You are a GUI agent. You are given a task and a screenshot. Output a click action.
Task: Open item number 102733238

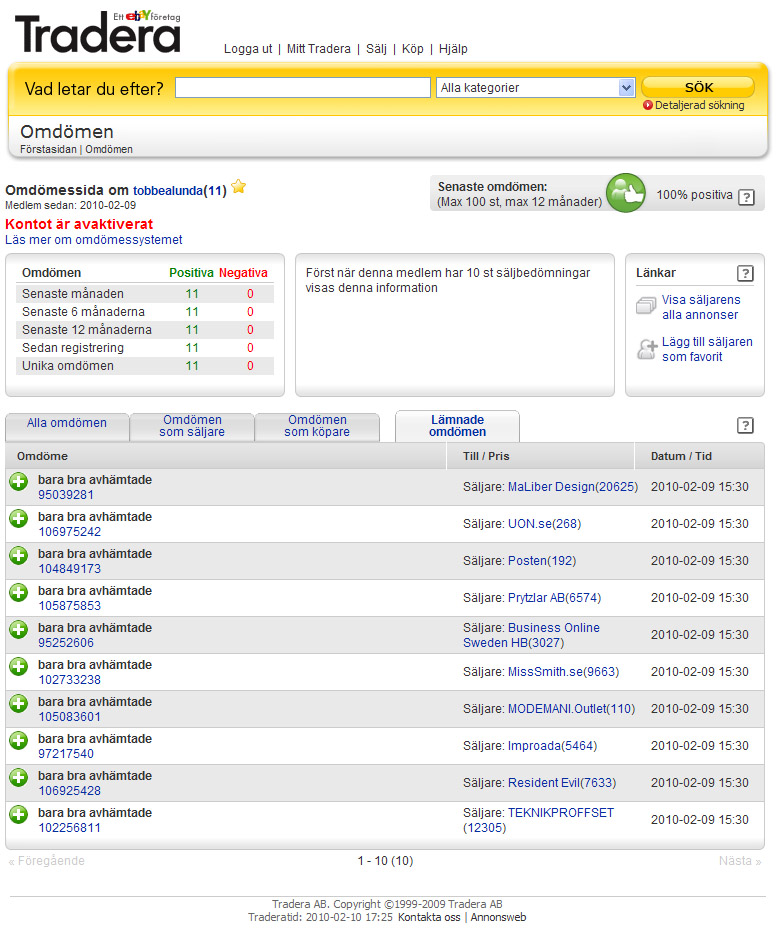[x=70, y=680]
